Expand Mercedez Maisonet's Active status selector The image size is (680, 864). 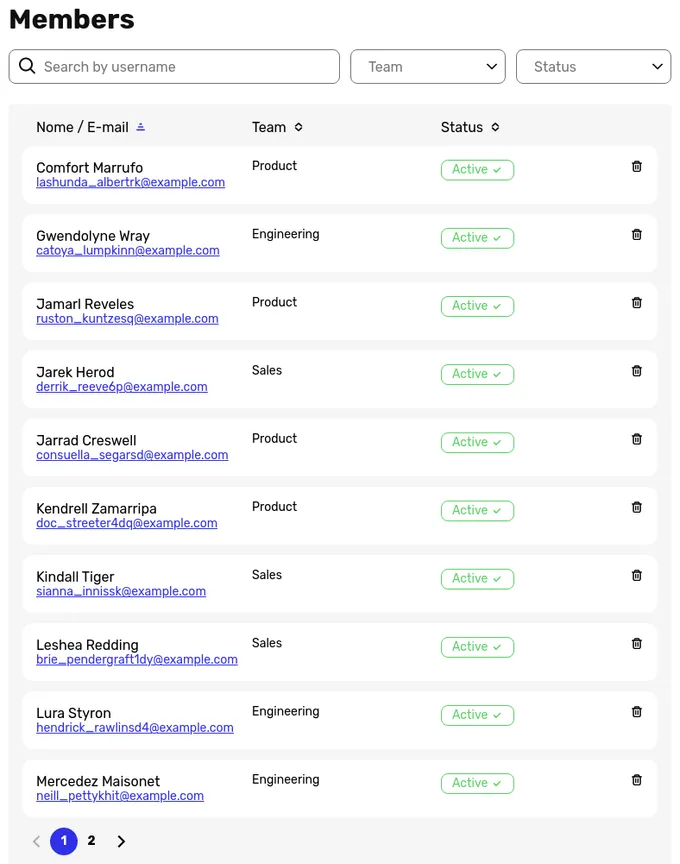pos(477,784)
